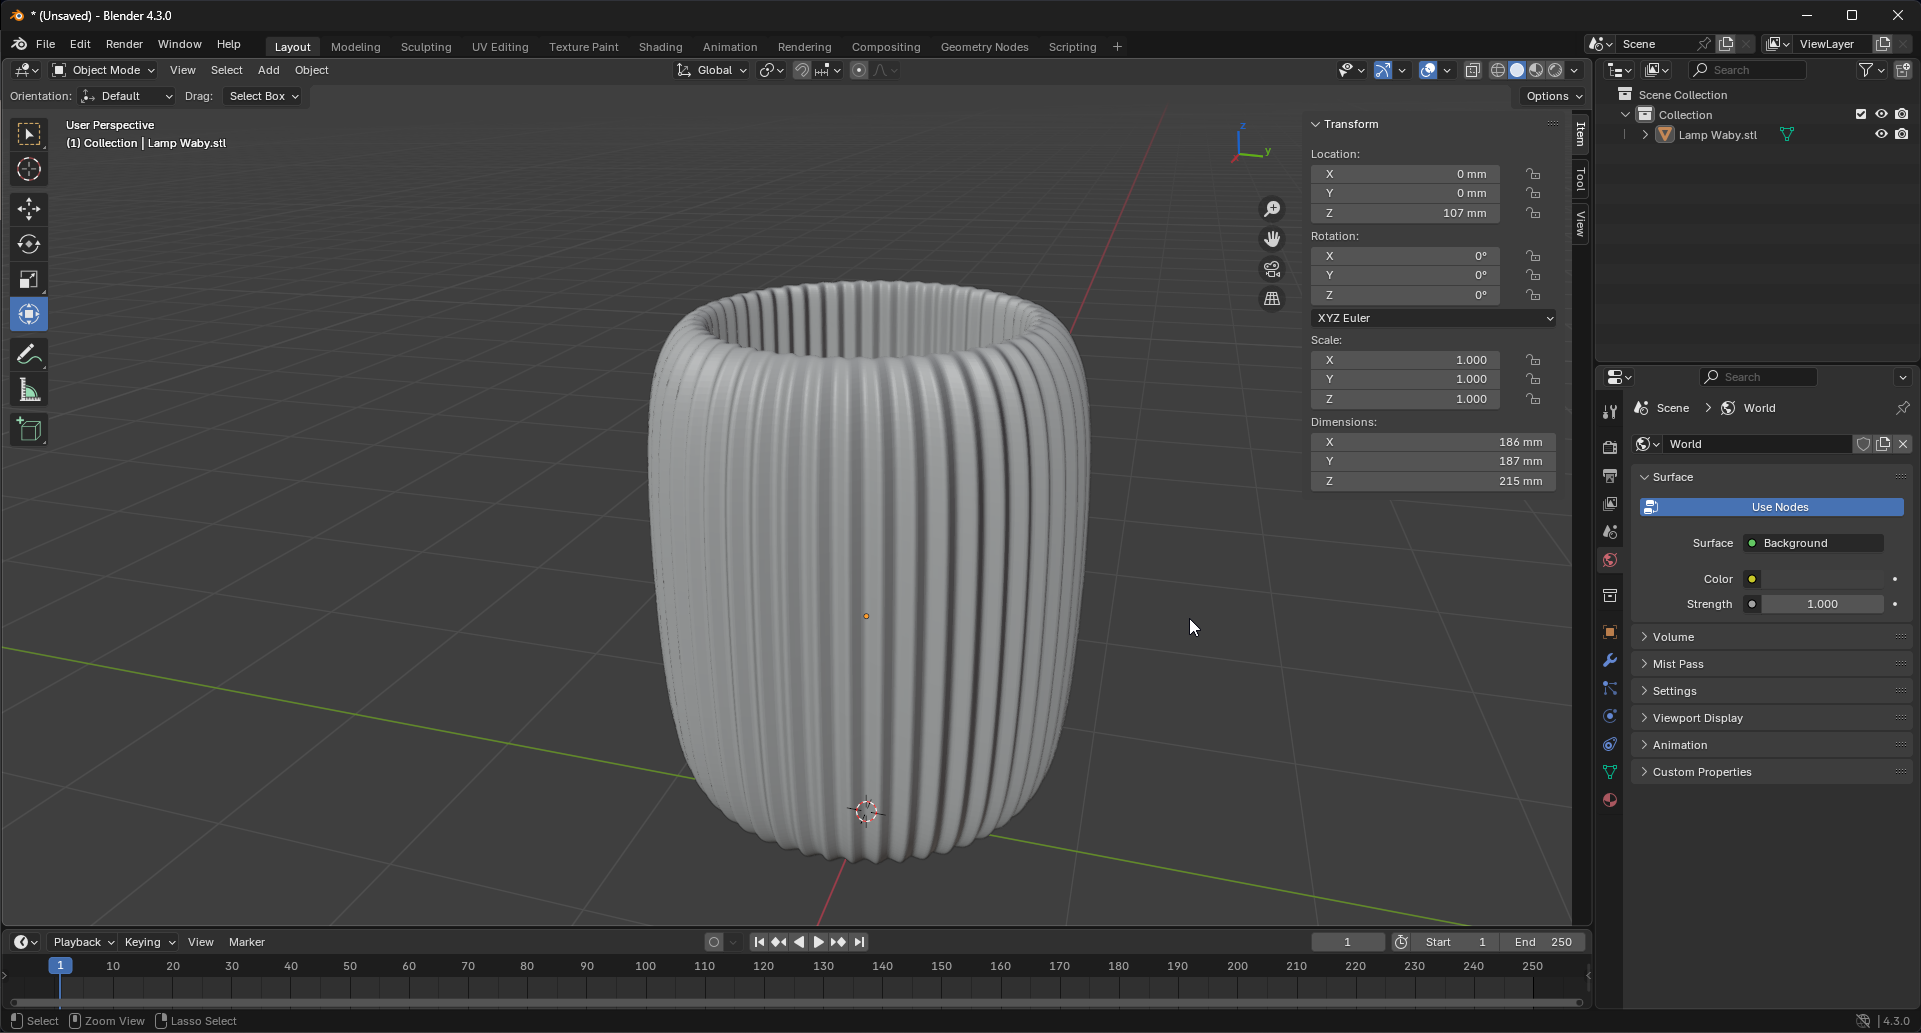Click the zoom view magnifier icon
Viewport: 1921px width, 1033px height.
point(1272,209)
